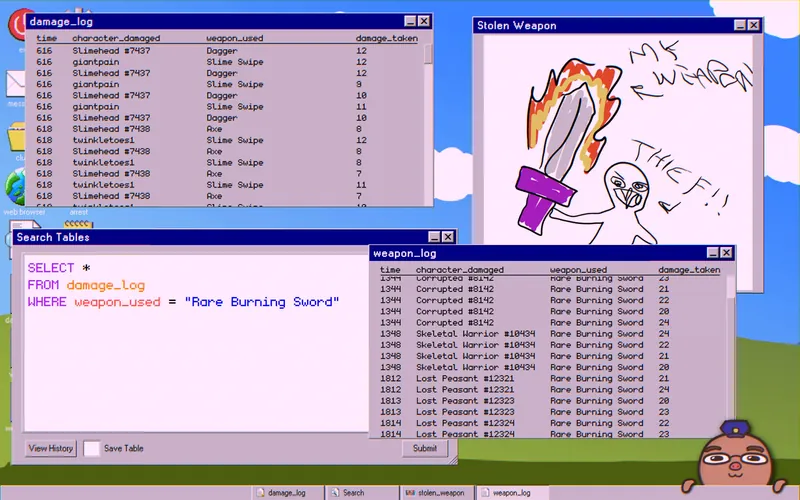Close the weapon_log window
The width and height of the screenshot is (800, 500).
pos(727,253)
